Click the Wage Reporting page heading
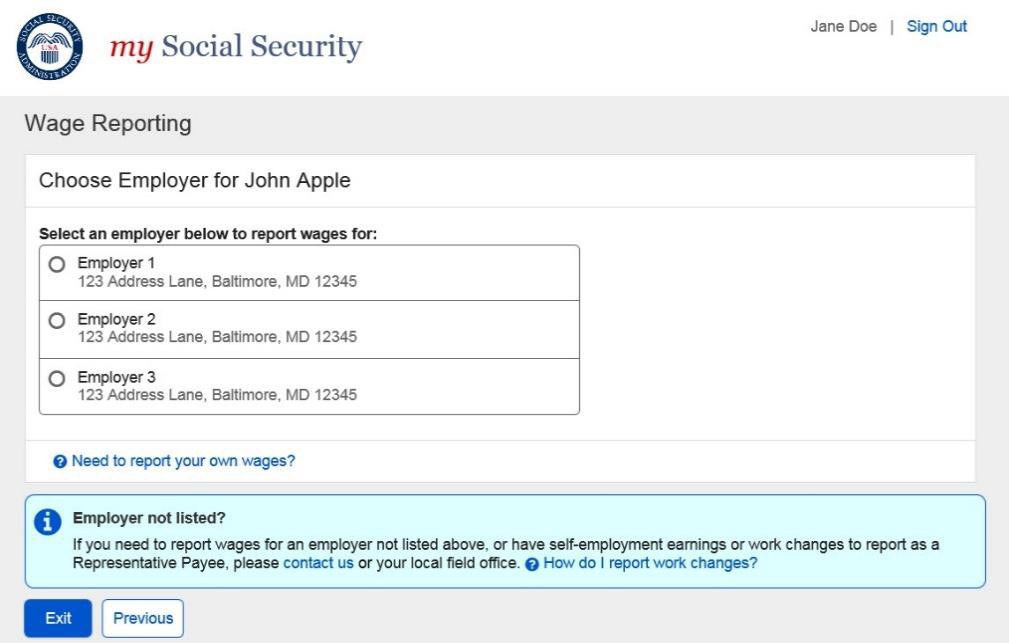Image resolution: width=1009 pixels, height=643 pixels. (x=107, y=124)
